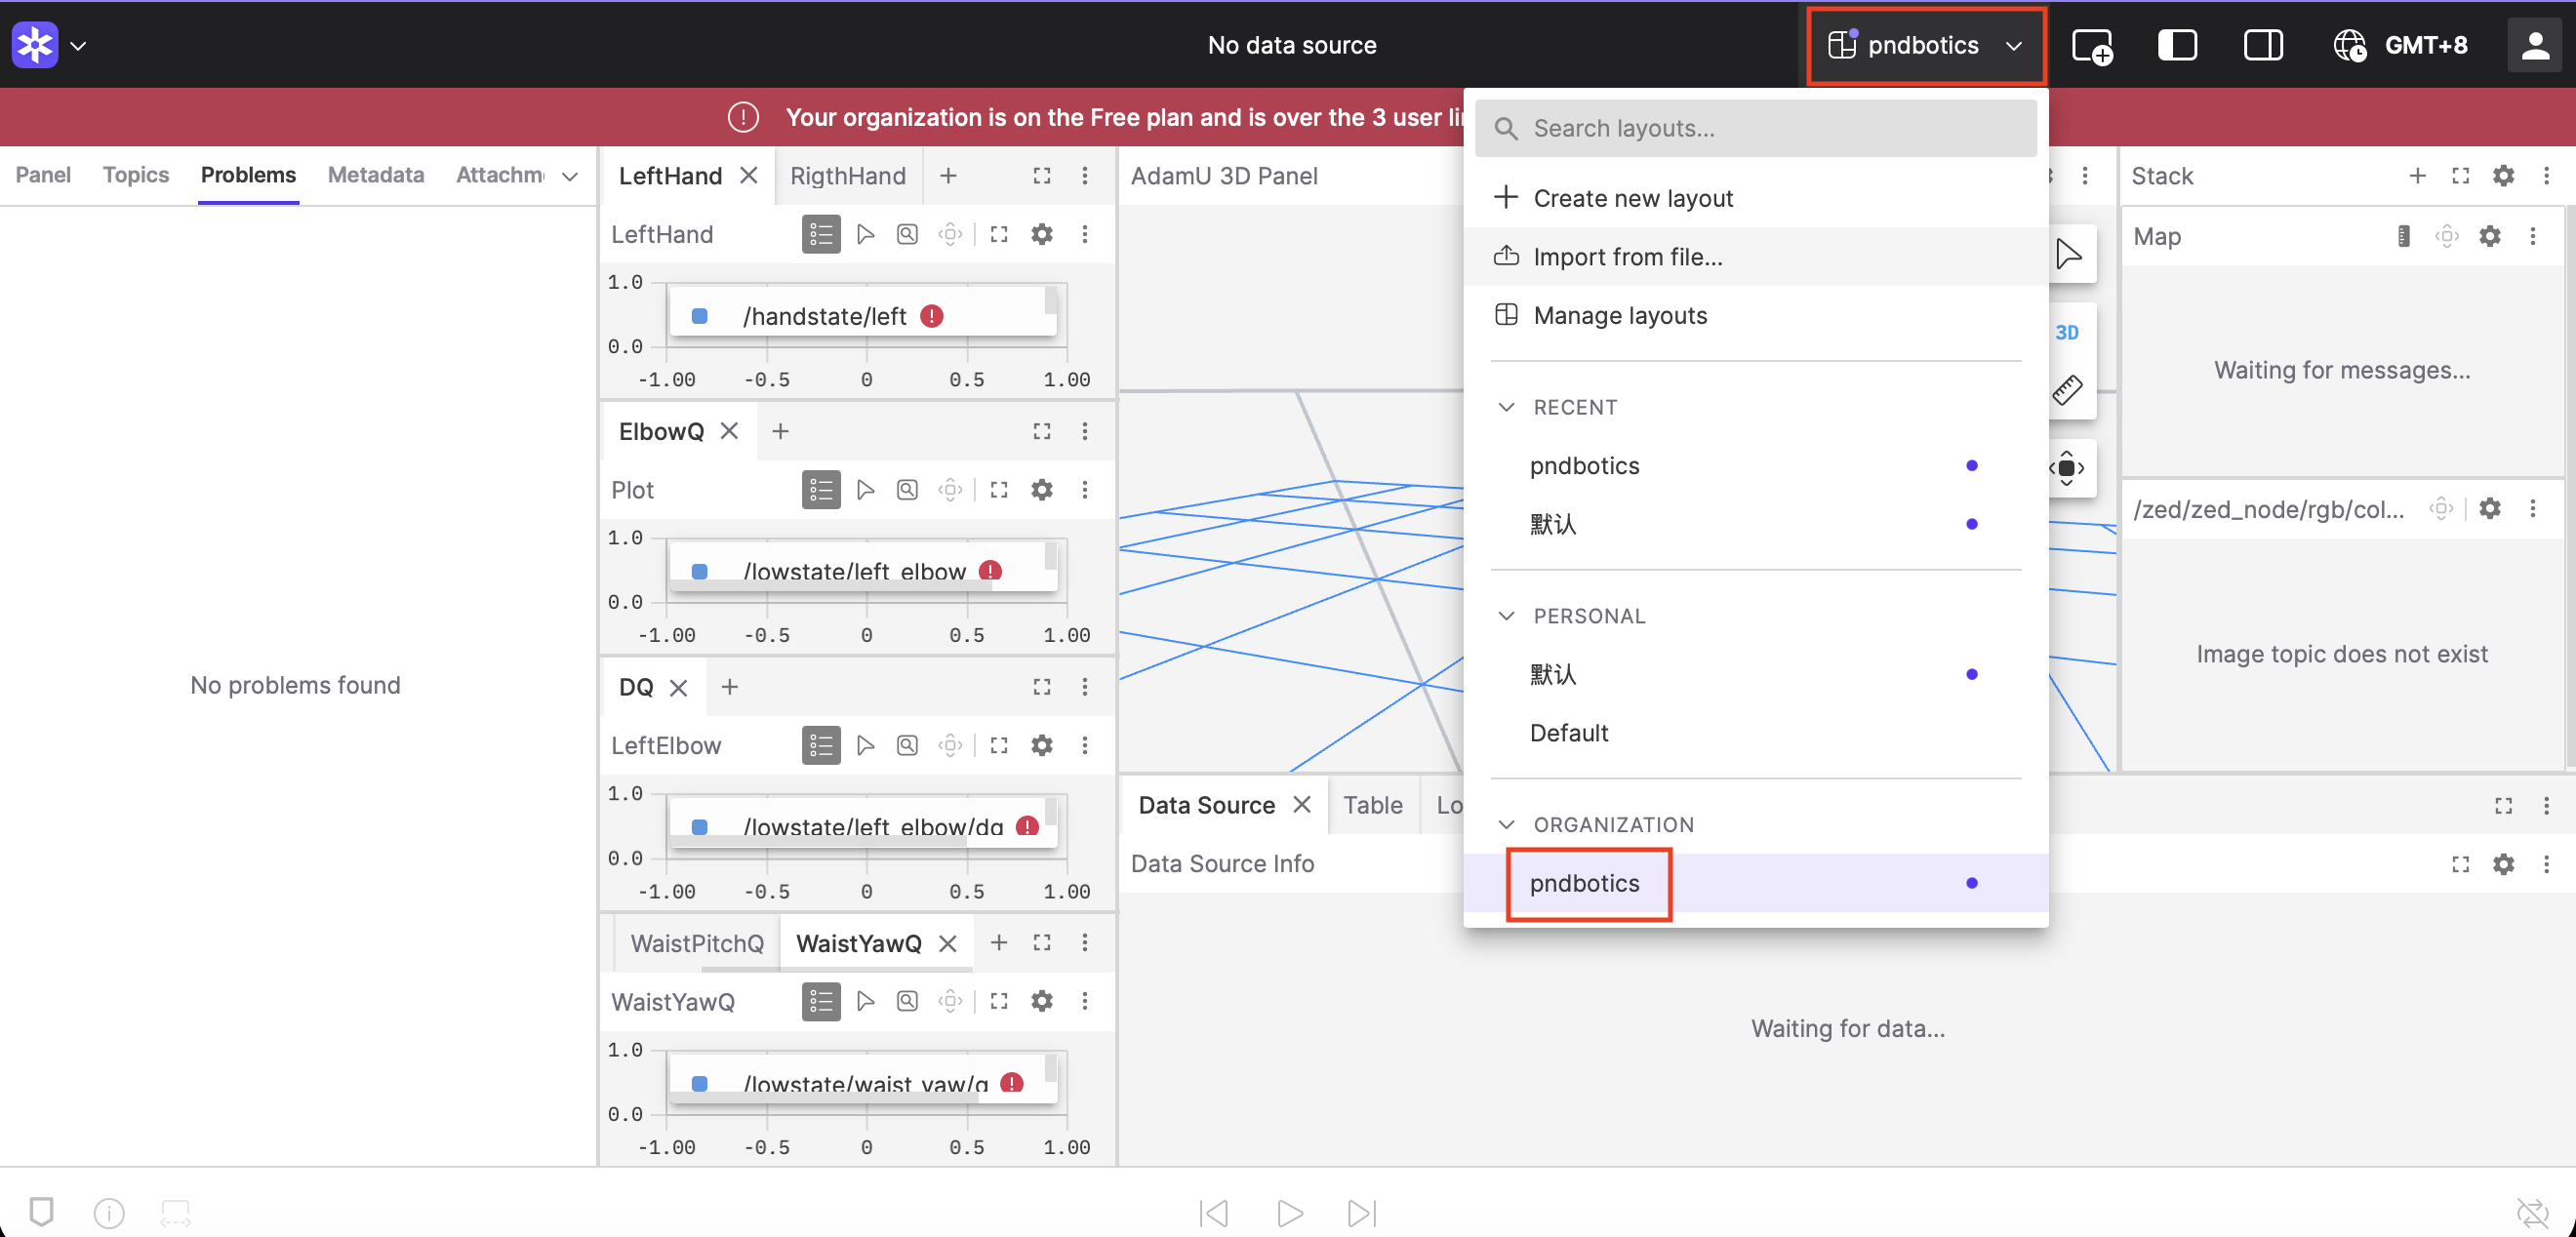Screen dimensions: 2576x1237
Task: Click the add panel icon in top bar
Action: click(2091, 46)
